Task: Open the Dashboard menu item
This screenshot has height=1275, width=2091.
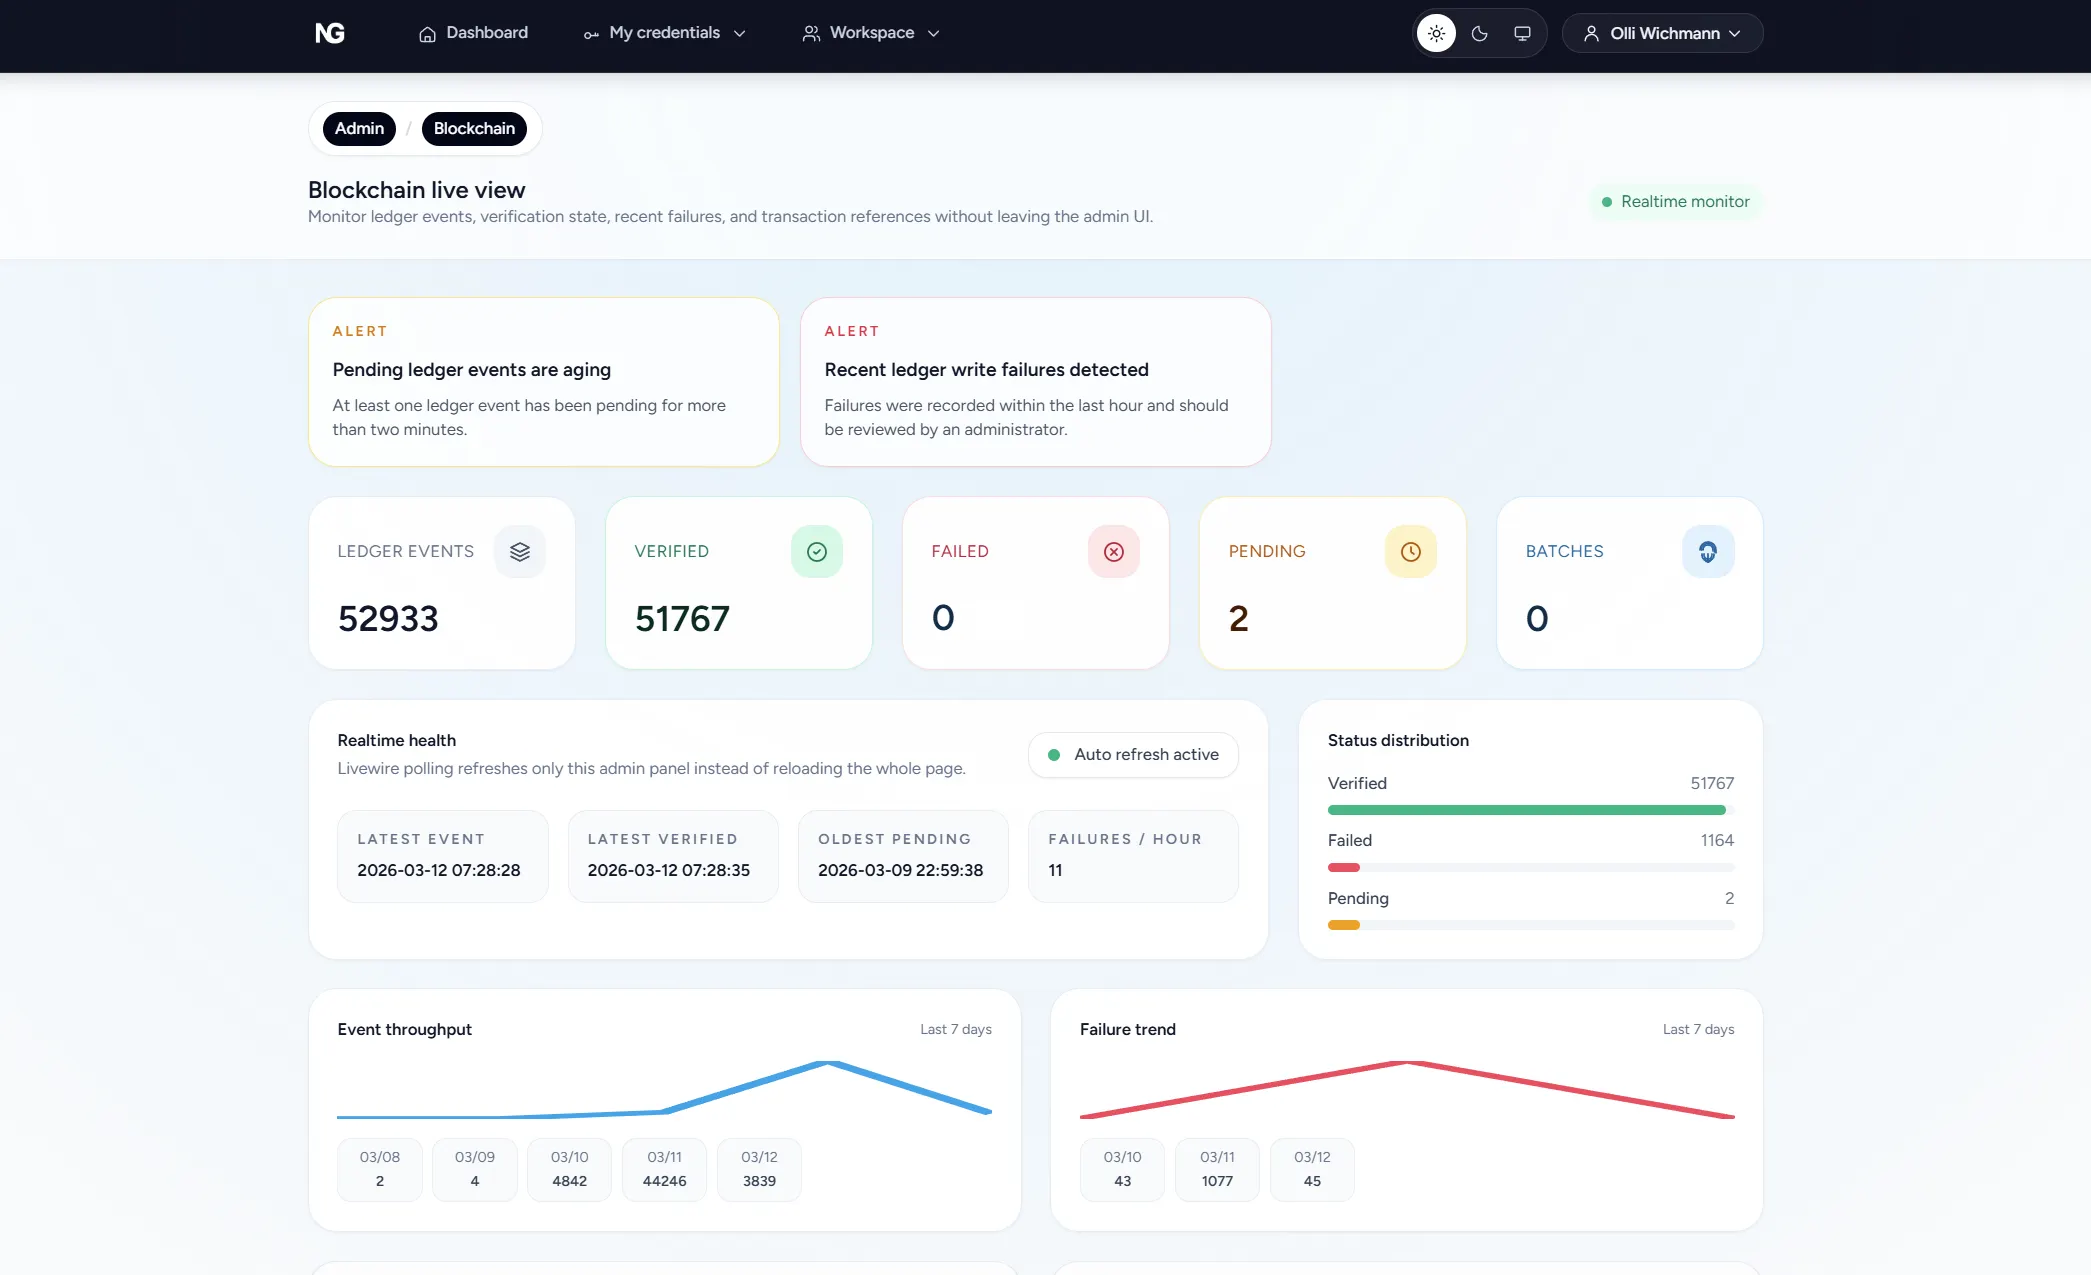Action: 473,33
